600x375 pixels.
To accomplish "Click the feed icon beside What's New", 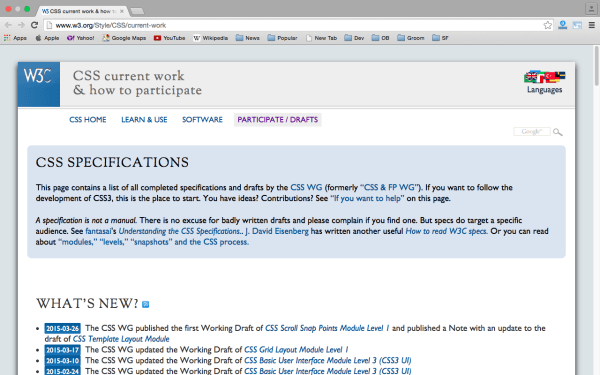I will [x=145, y=304].
